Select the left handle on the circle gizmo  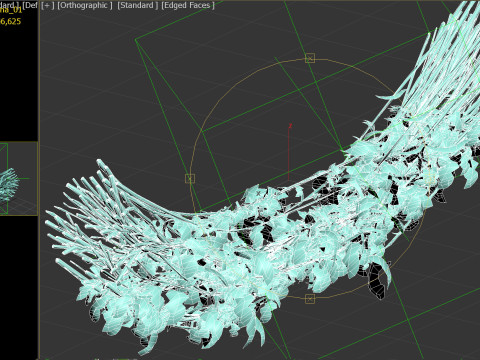click(x=190, y=179)
